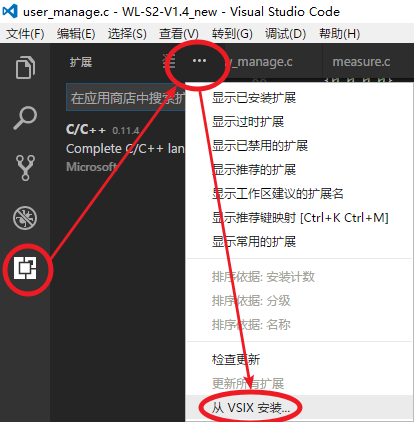Switch to the measure.c tab
This screenshot has width=414, height=422.
(361, 62)
